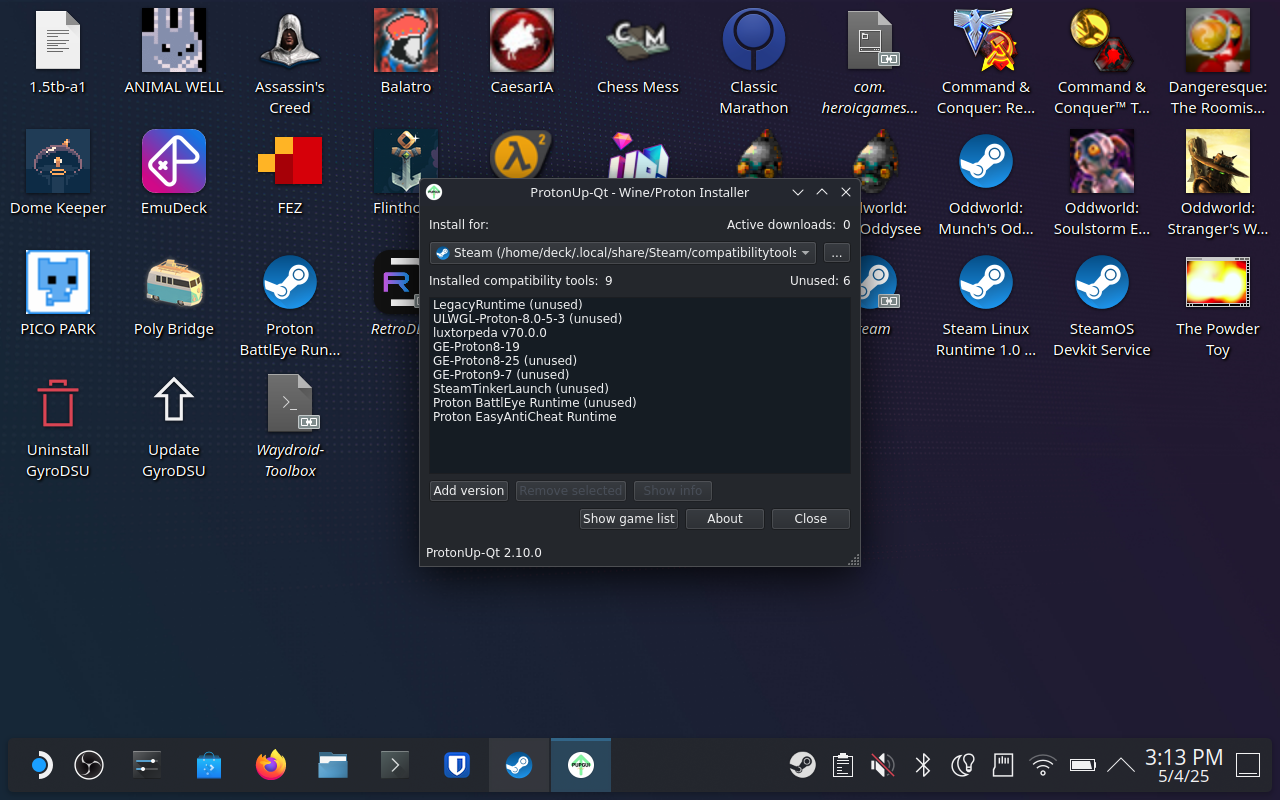Image resolution: width=1280 pixels, height=800 pixels.
Task: Select the Waydroid-Toolbox script icon
Action: click(x=290, y=403)
